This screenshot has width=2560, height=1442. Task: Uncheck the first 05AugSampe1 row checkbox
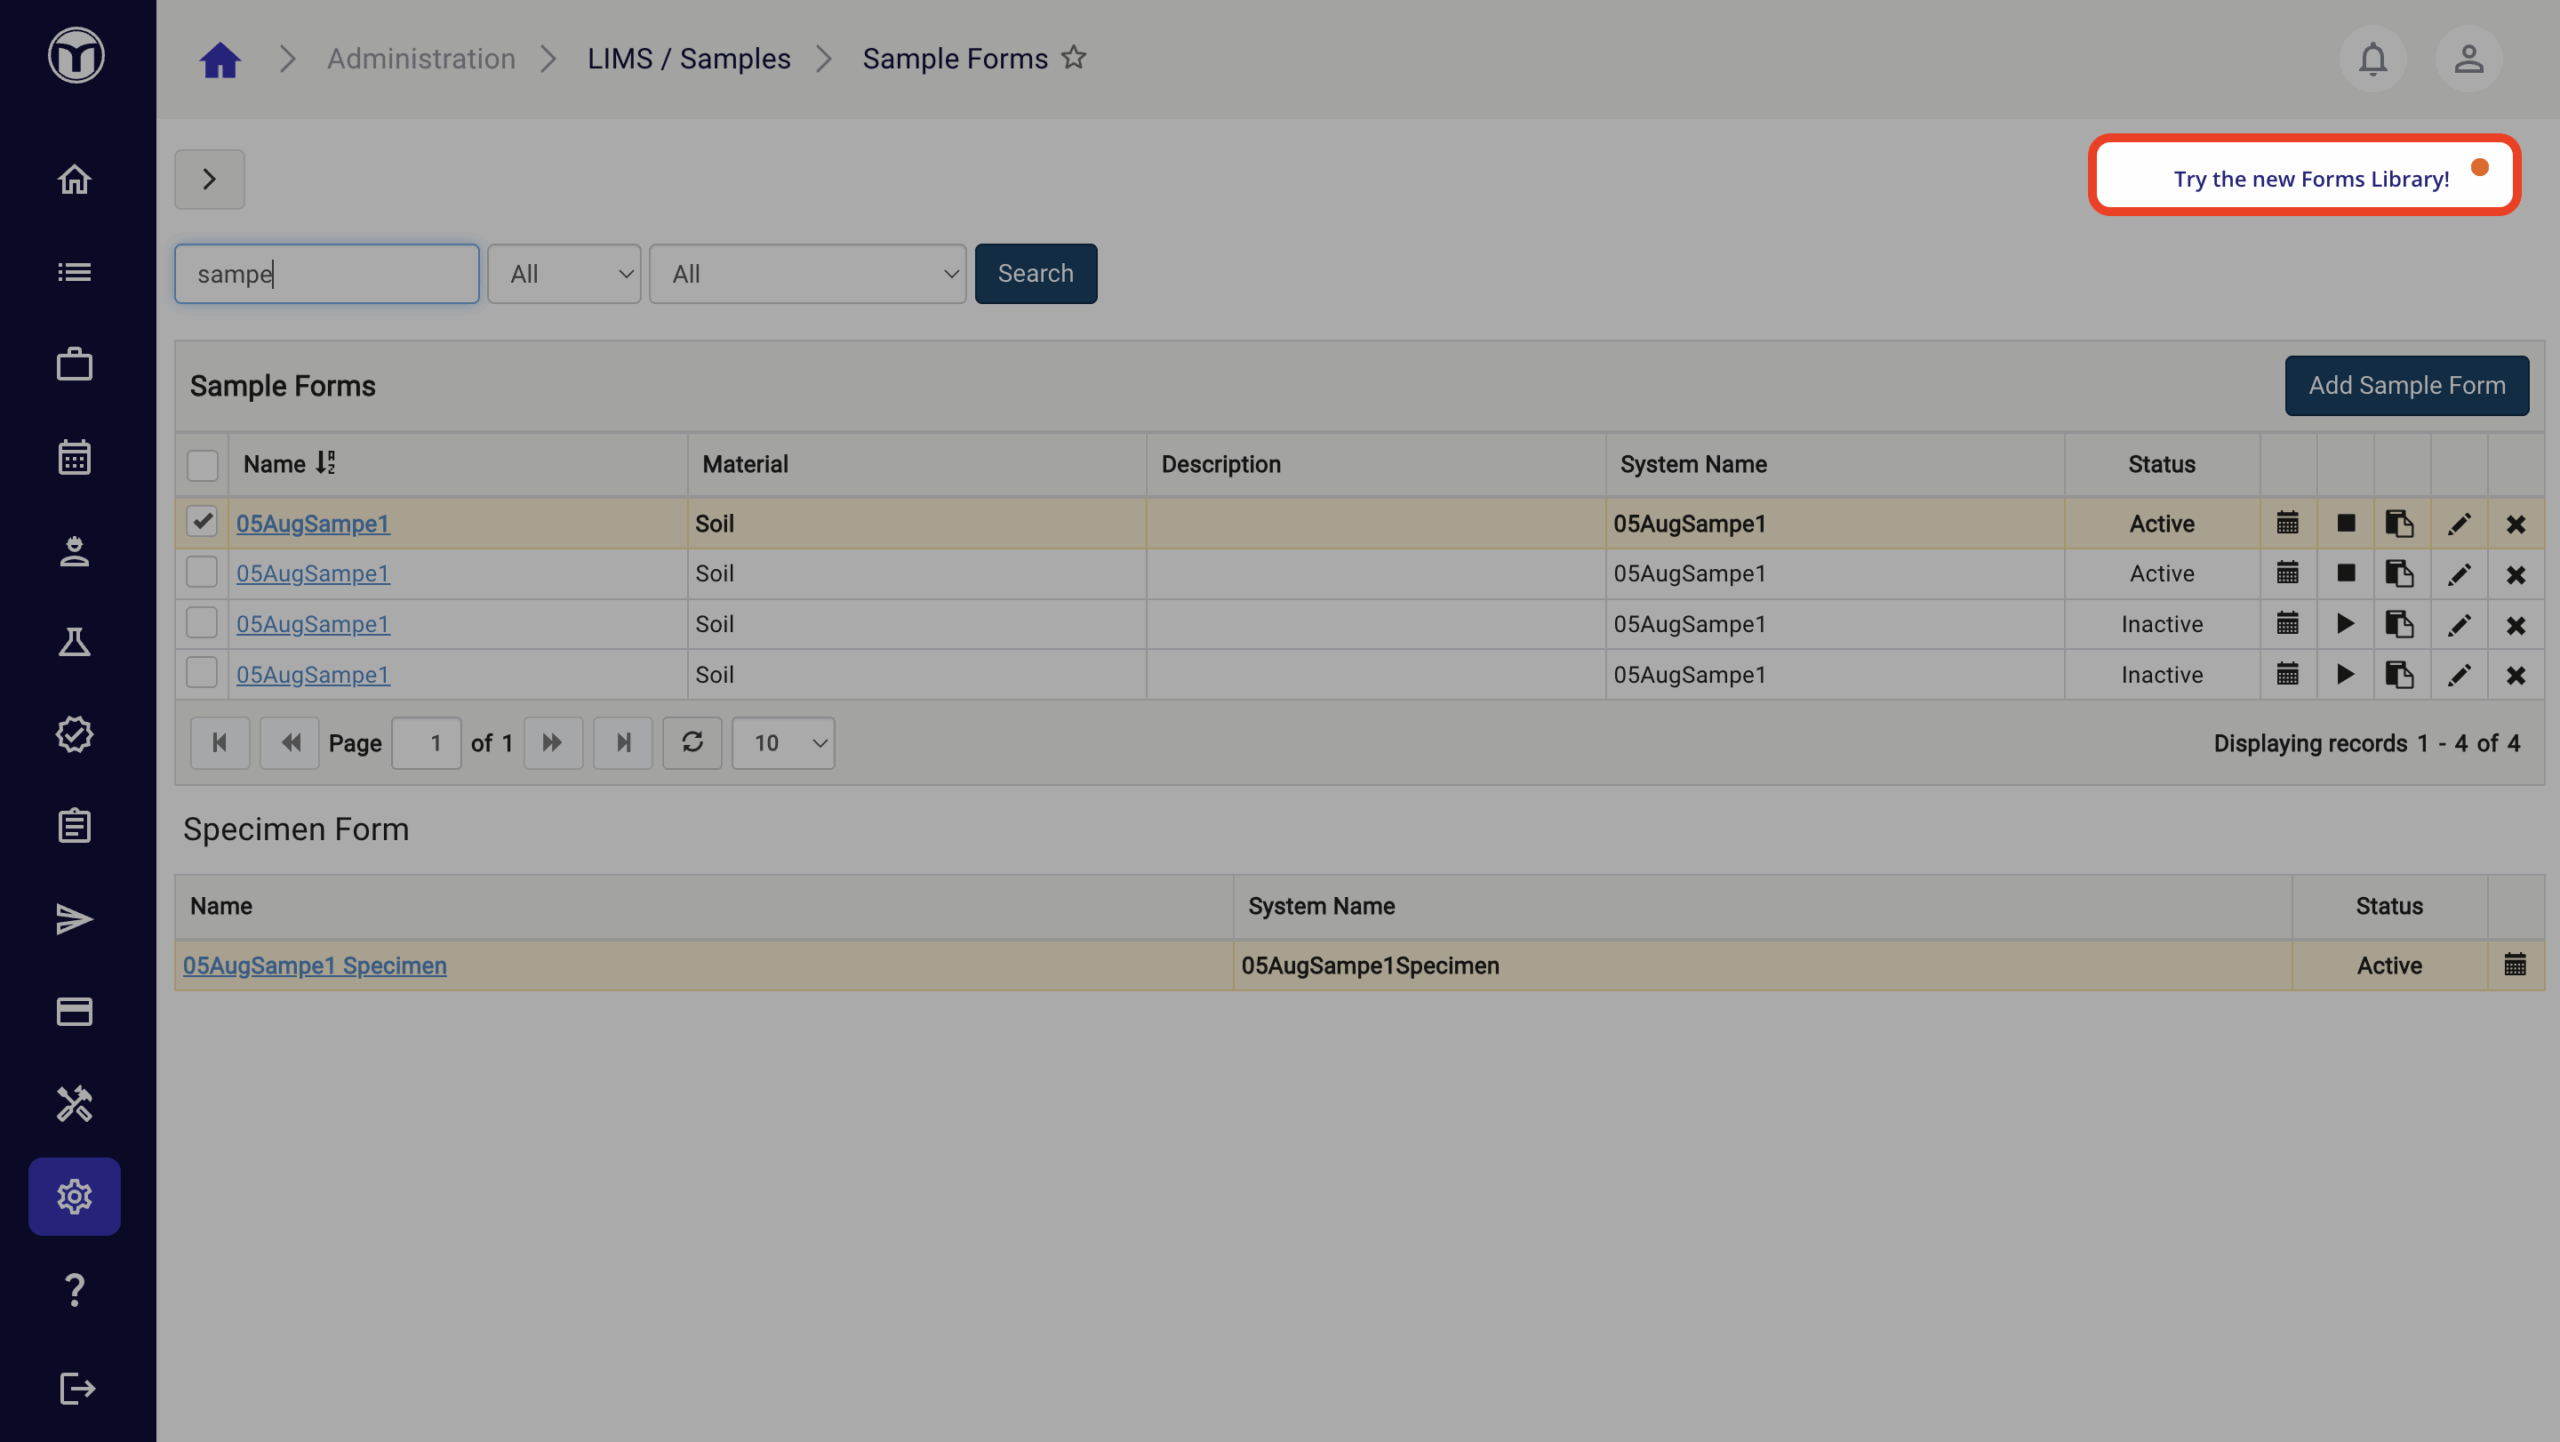pyautogui.click(x=202, y=521)
